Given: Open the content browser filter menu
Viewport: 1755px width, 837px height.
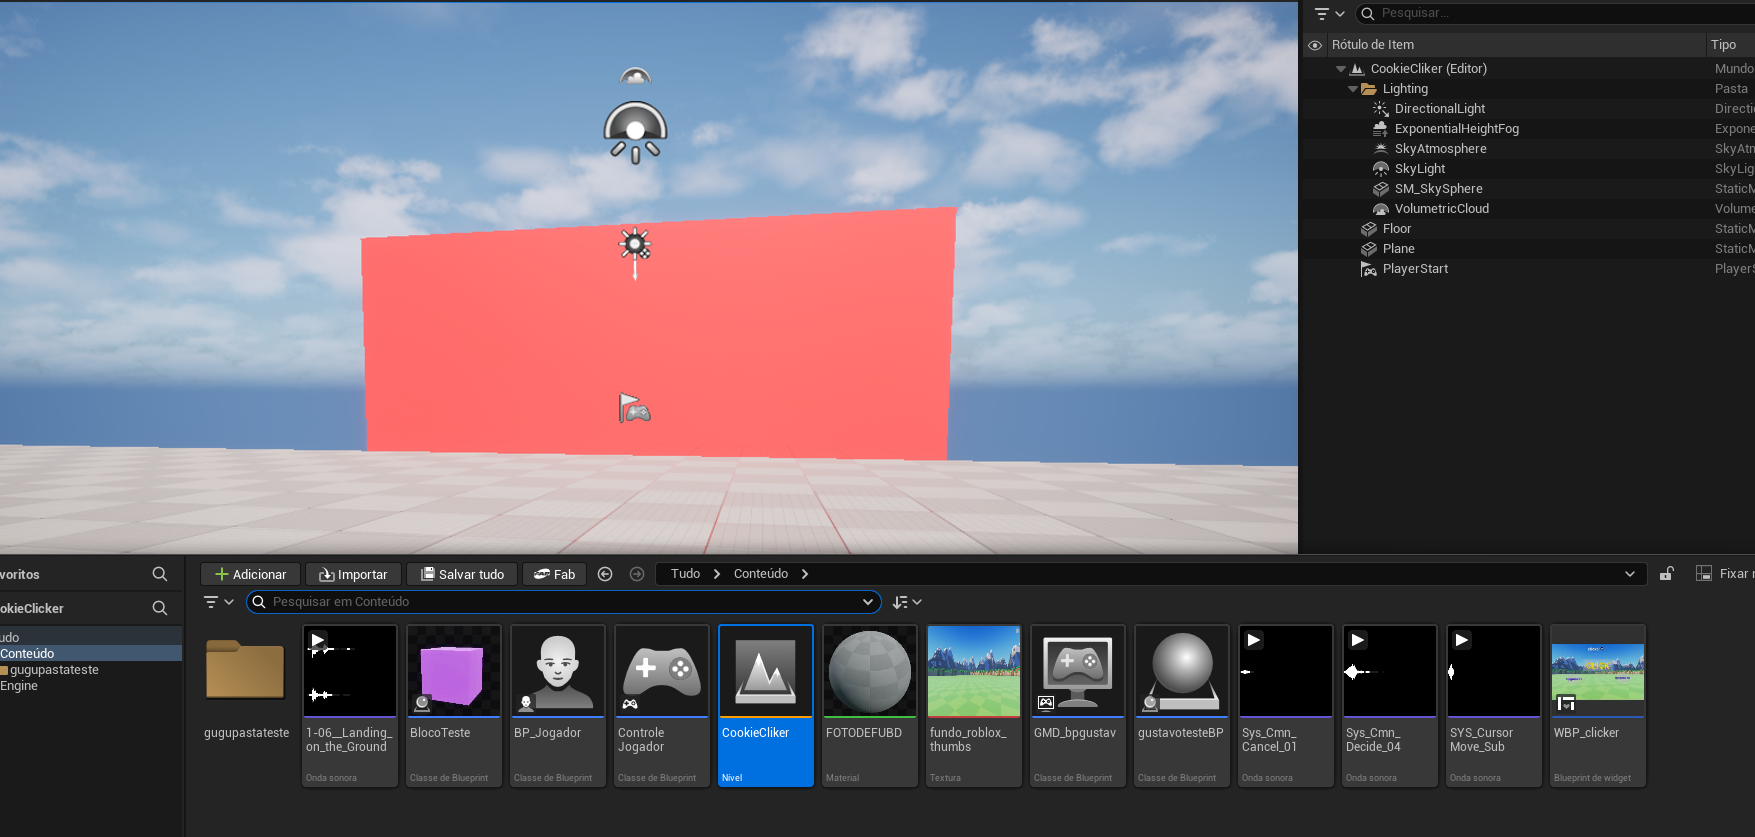Looking at the screenshot, I should click(x=218, y=602).
